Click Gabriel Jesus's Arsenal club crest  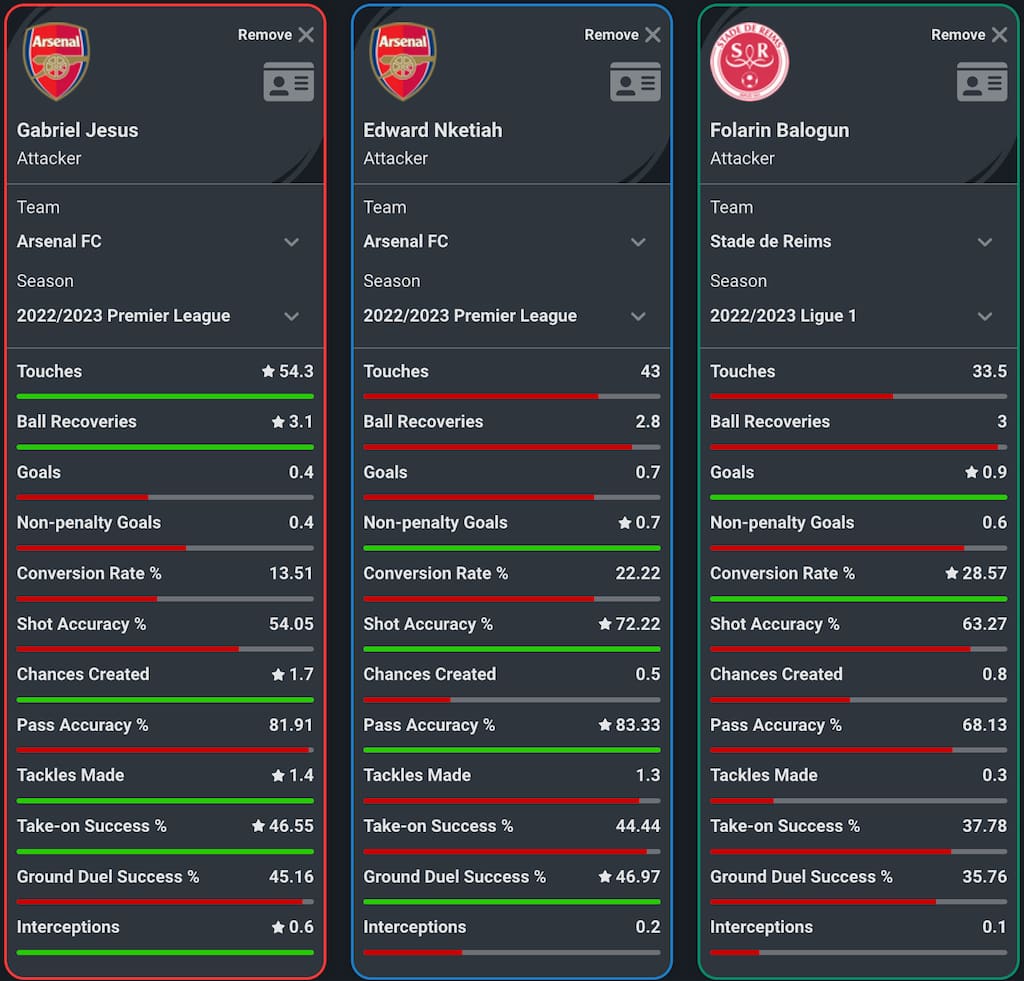(57, 62)
